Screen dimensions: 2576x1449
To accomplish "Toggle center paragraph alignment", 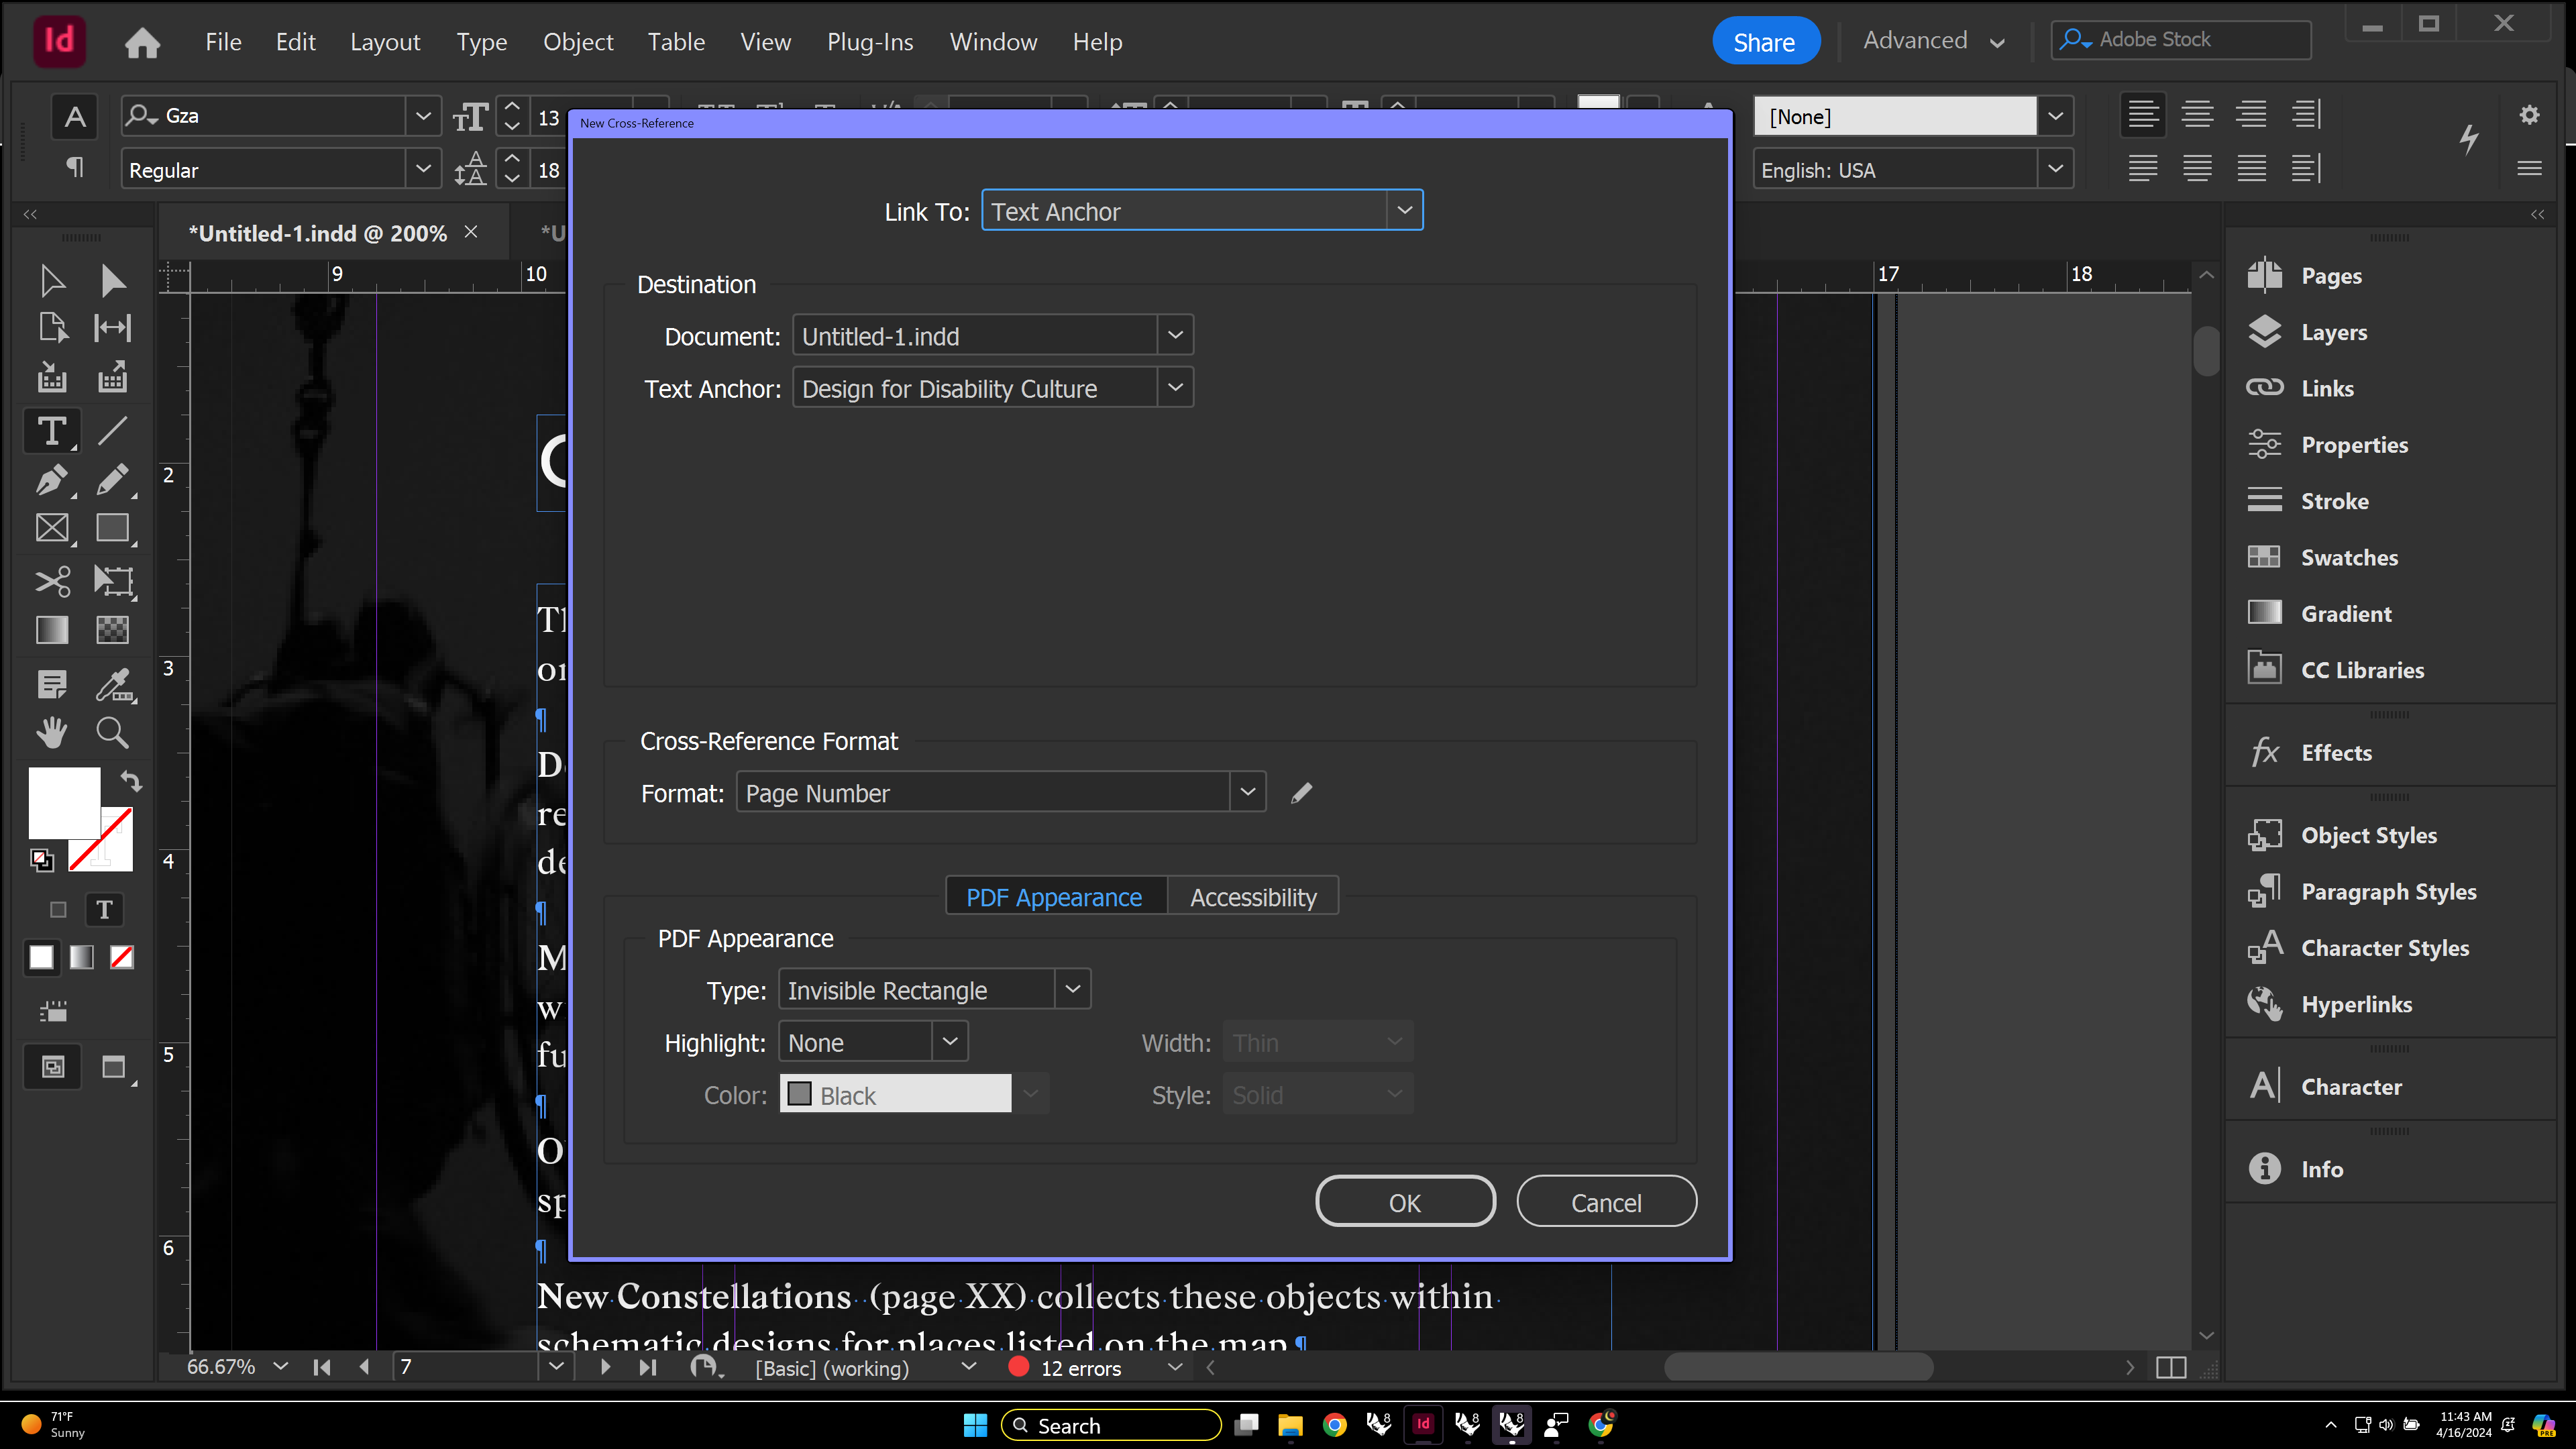I will (2197, 113).
